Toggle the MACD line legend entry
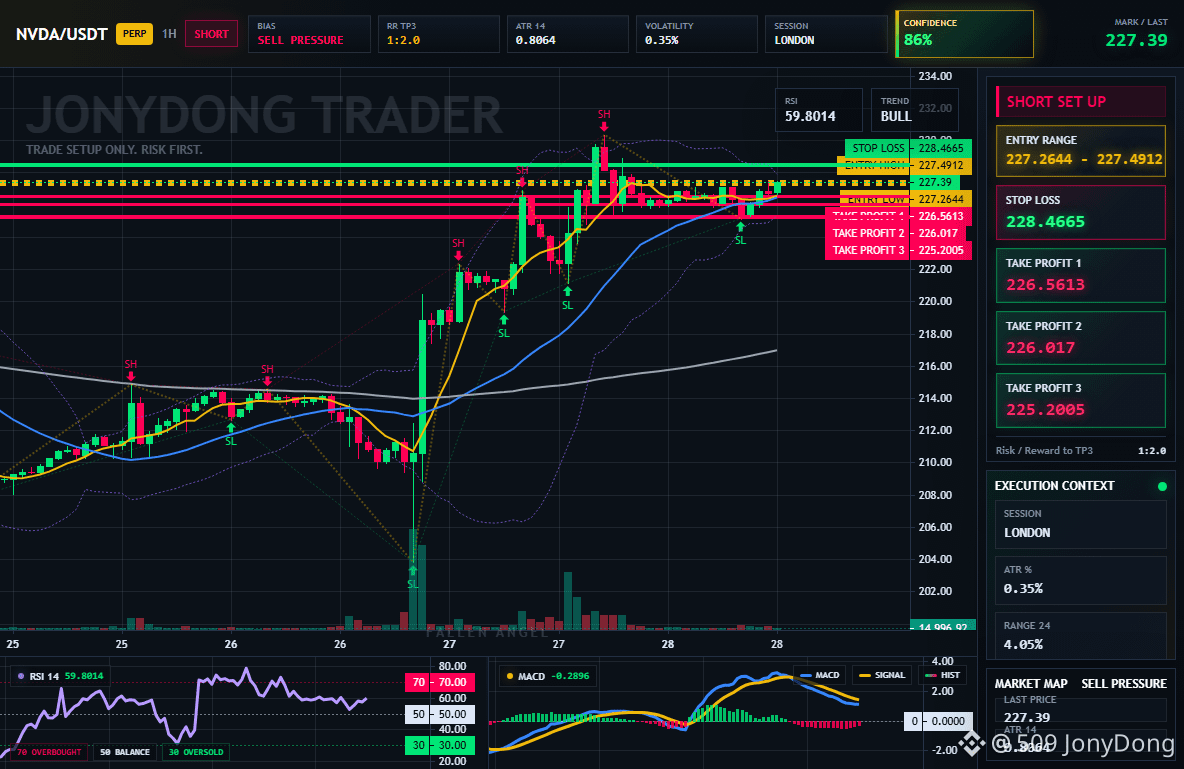 pos(819,675)
